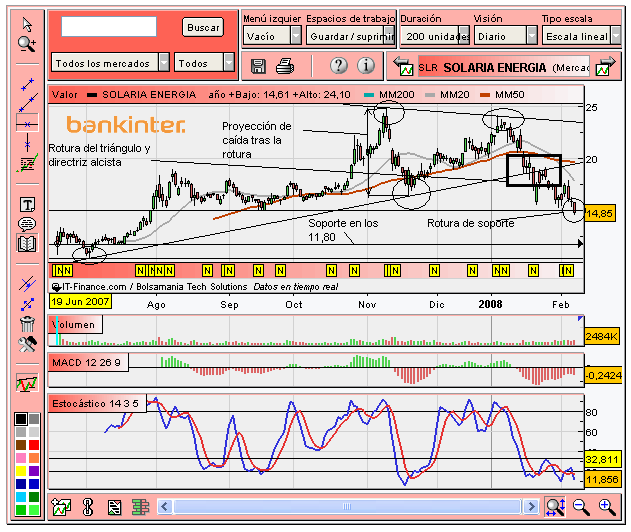Go to next security with right arrow chart icon

click(606, 66)
